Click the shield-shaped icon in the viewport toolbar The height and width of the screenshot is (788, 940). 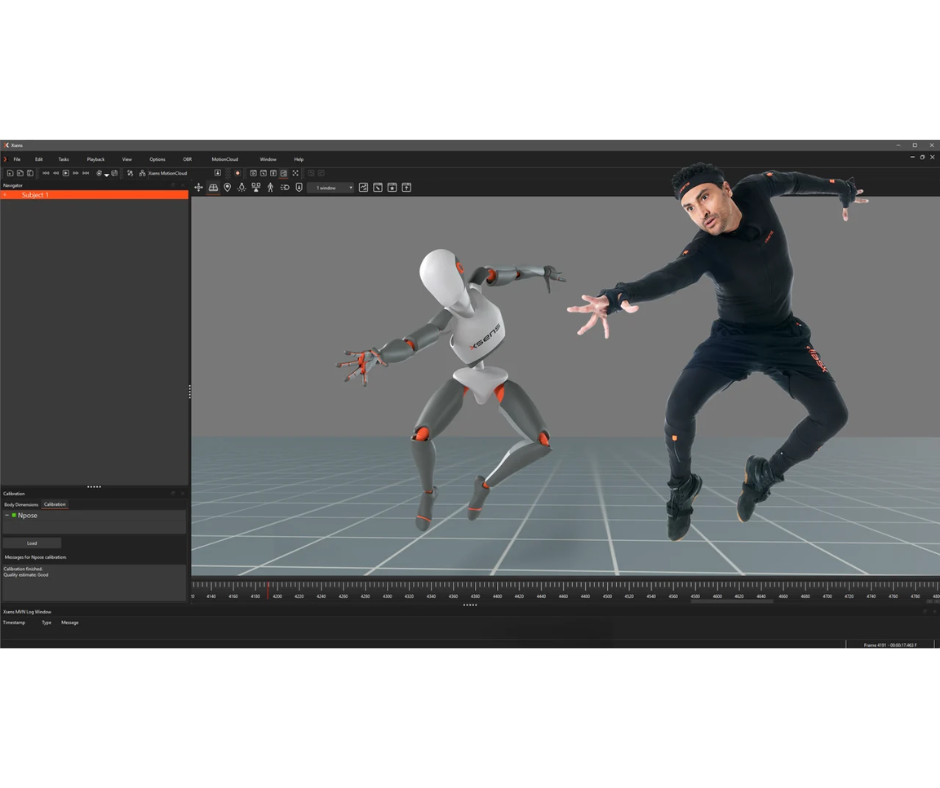tap(298, 188)
